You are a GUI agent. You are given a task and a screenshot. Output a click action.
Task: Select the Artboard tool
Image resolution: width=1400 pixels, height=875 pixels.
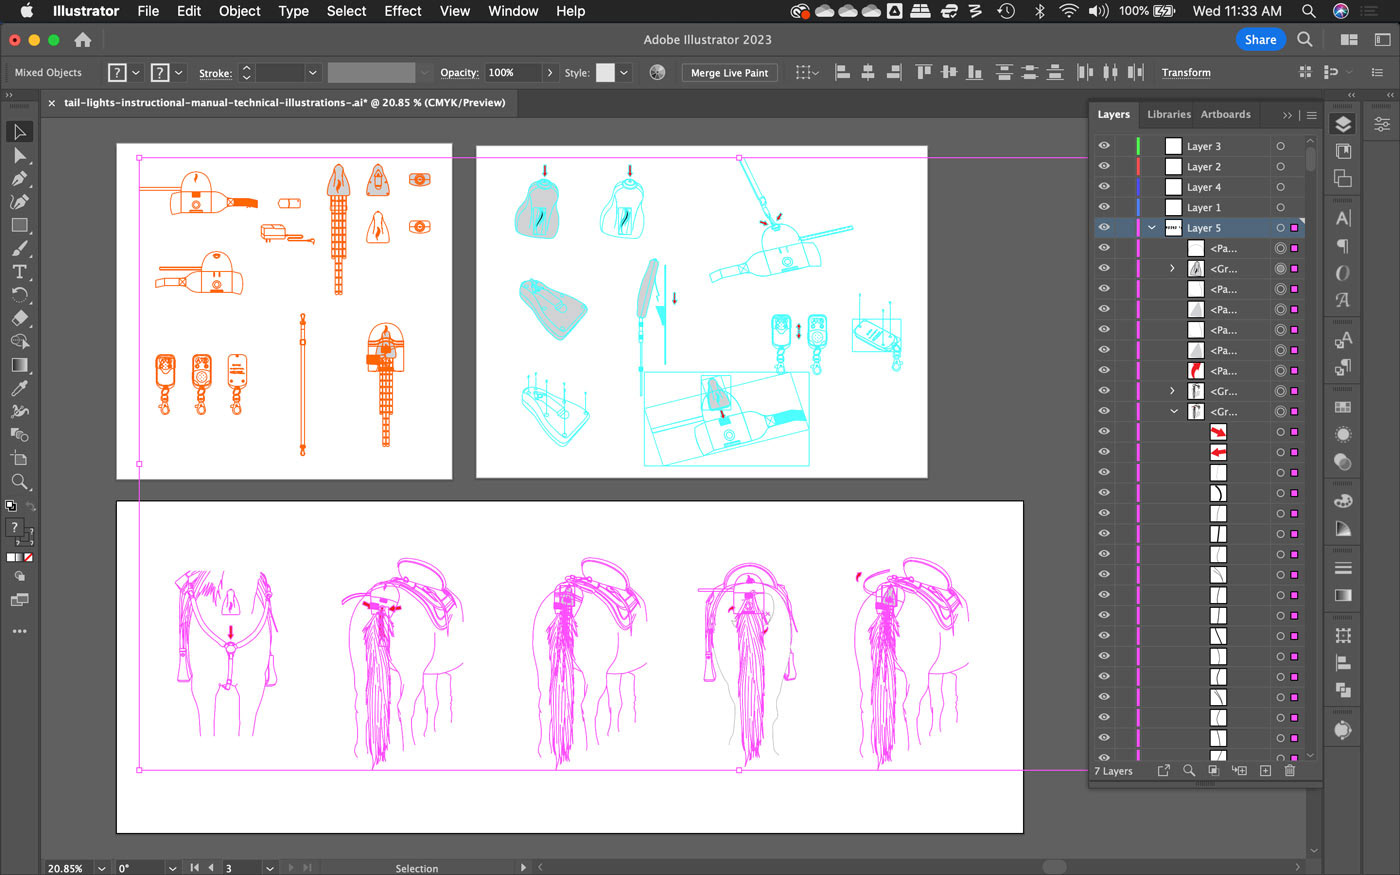pyautogui.click(x=19, y=458)
